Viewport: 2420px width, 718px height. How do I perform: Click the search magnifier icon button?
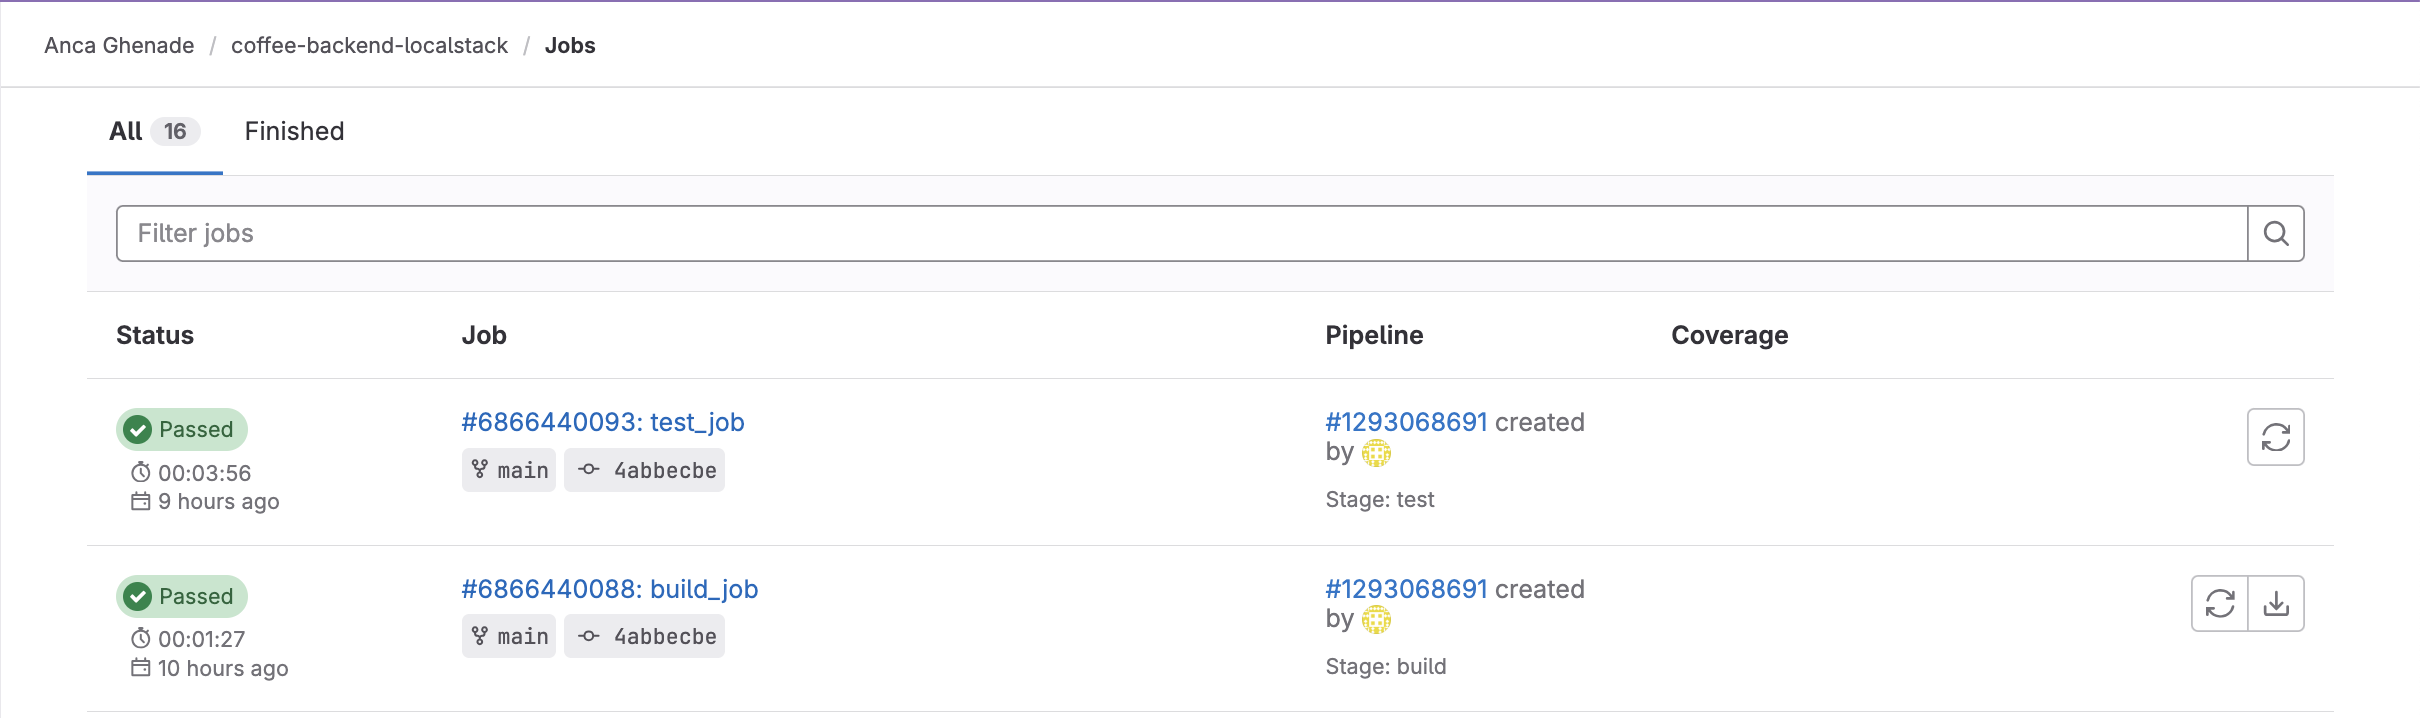click(2275, 234)
